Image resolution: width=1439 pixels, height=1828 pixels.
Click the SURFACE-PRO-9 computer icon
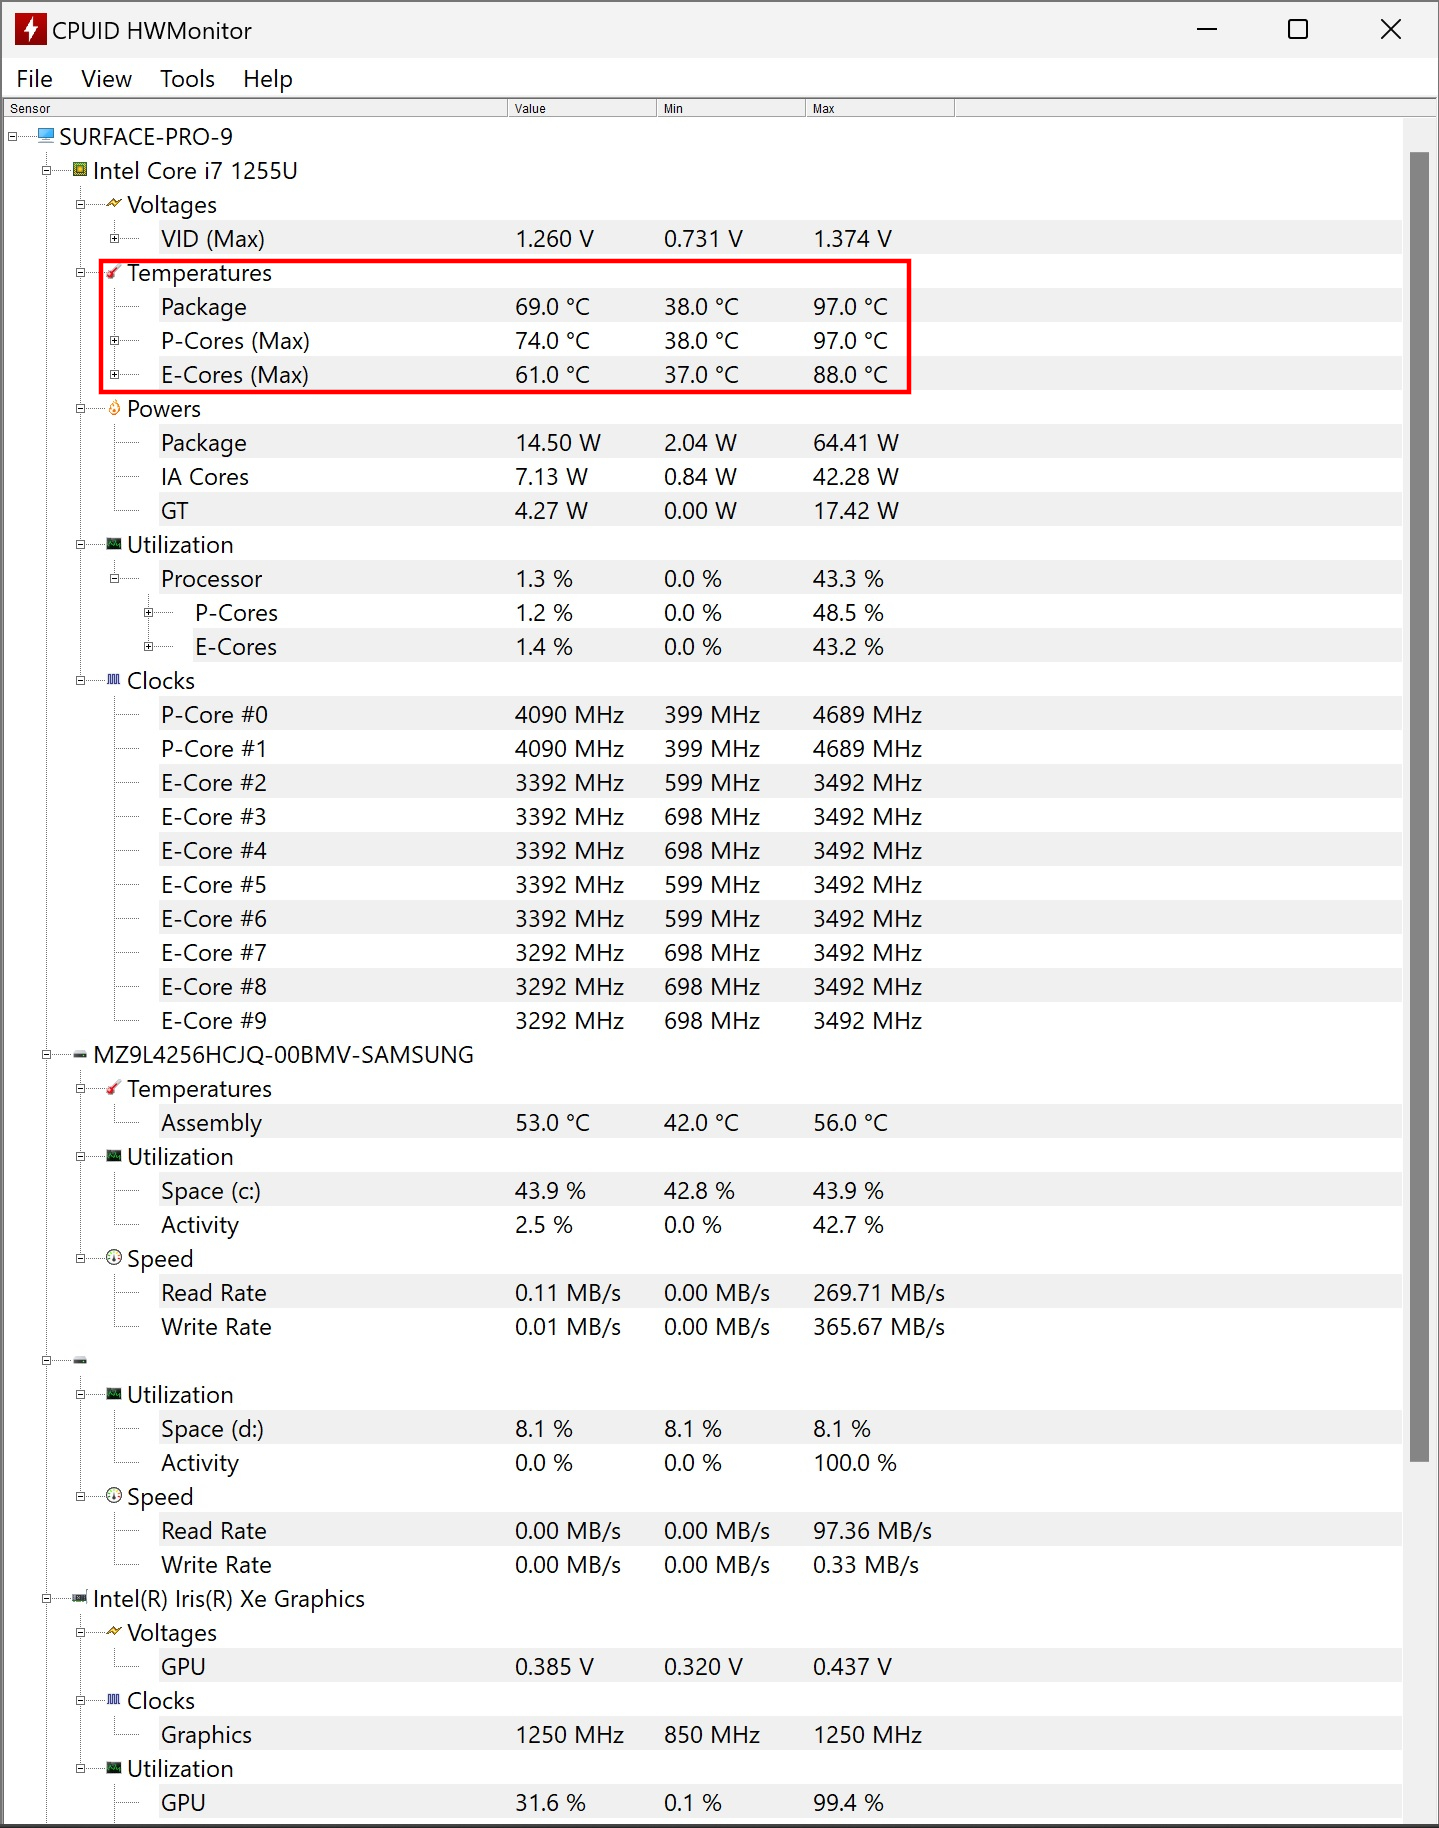point(46,135)
